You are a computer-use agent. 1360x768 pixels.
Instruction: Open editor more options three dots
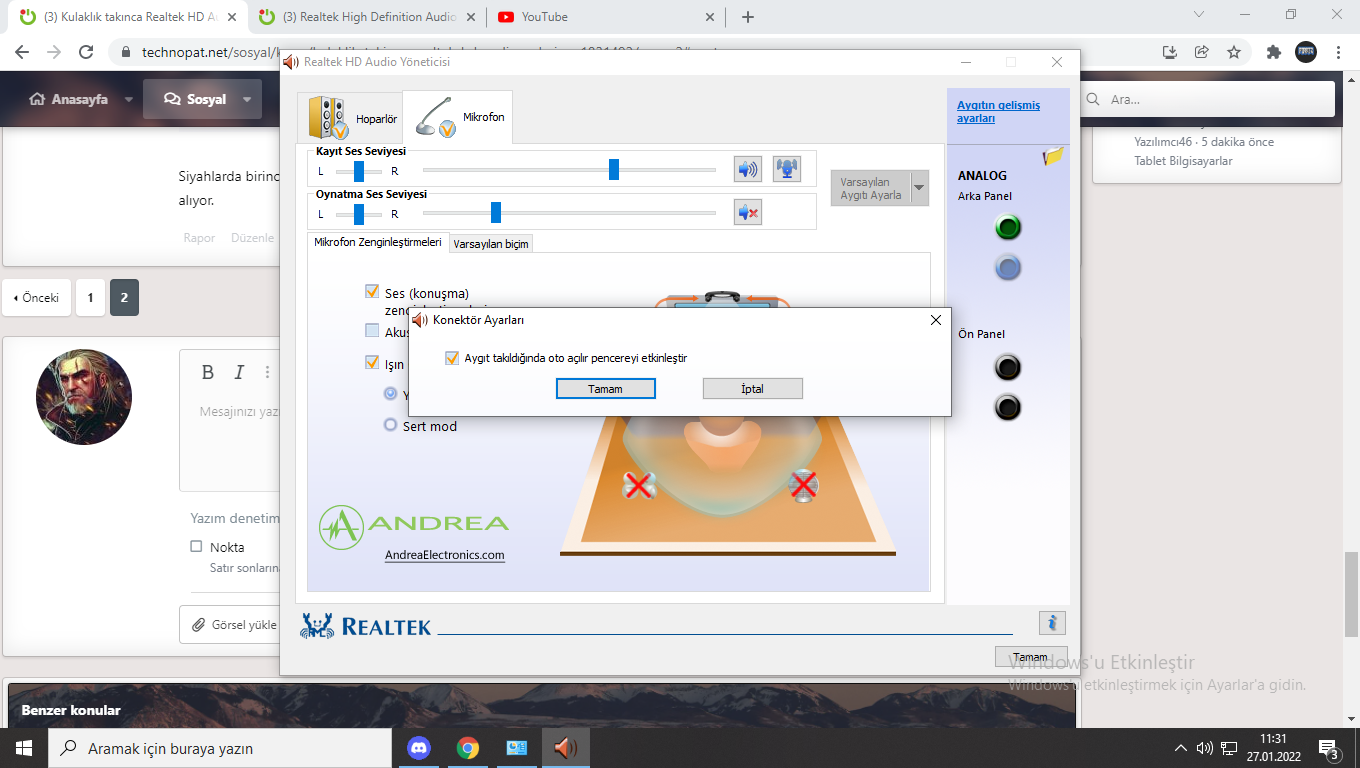click(x=267, y=373)
